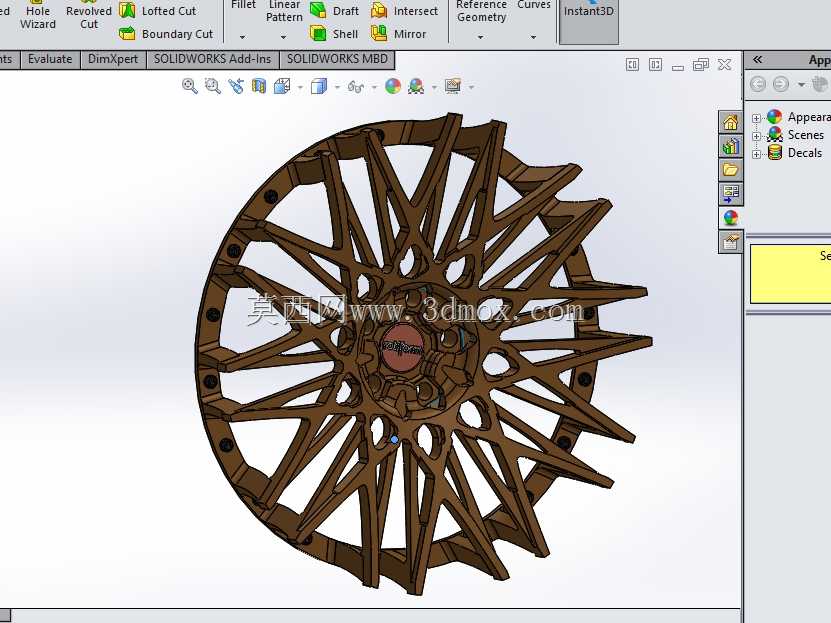Open the SOLIDWORKS Resources home tab

click(x=730, y=122)
